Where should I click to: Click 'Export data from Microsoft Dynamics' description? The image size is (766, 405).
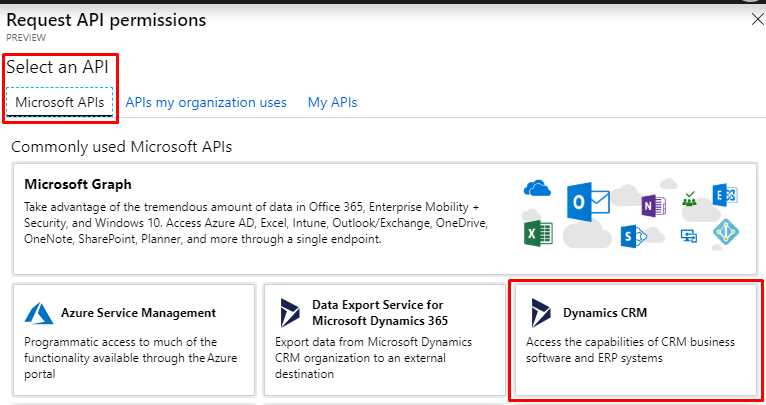coord(373,358)
